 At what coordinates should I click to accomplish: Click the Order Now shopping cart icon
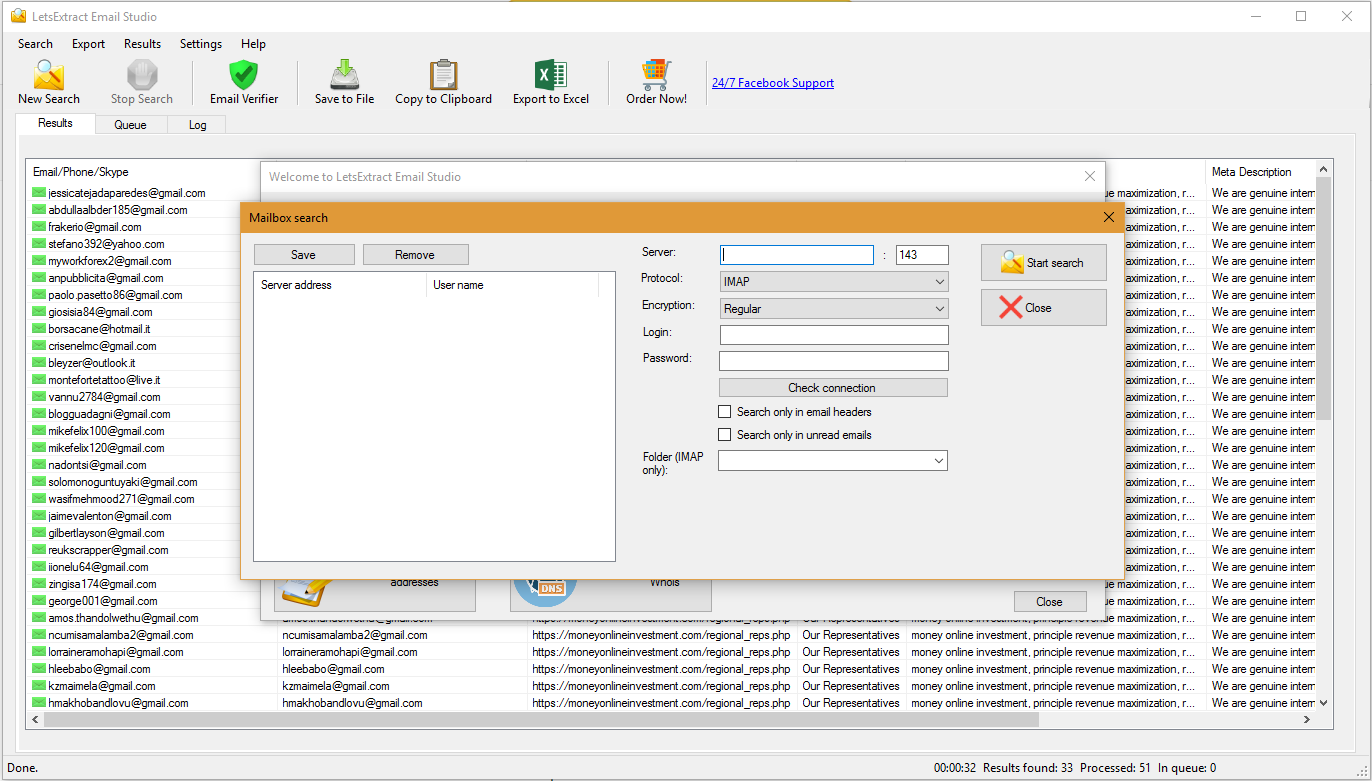tap(656, 76)
